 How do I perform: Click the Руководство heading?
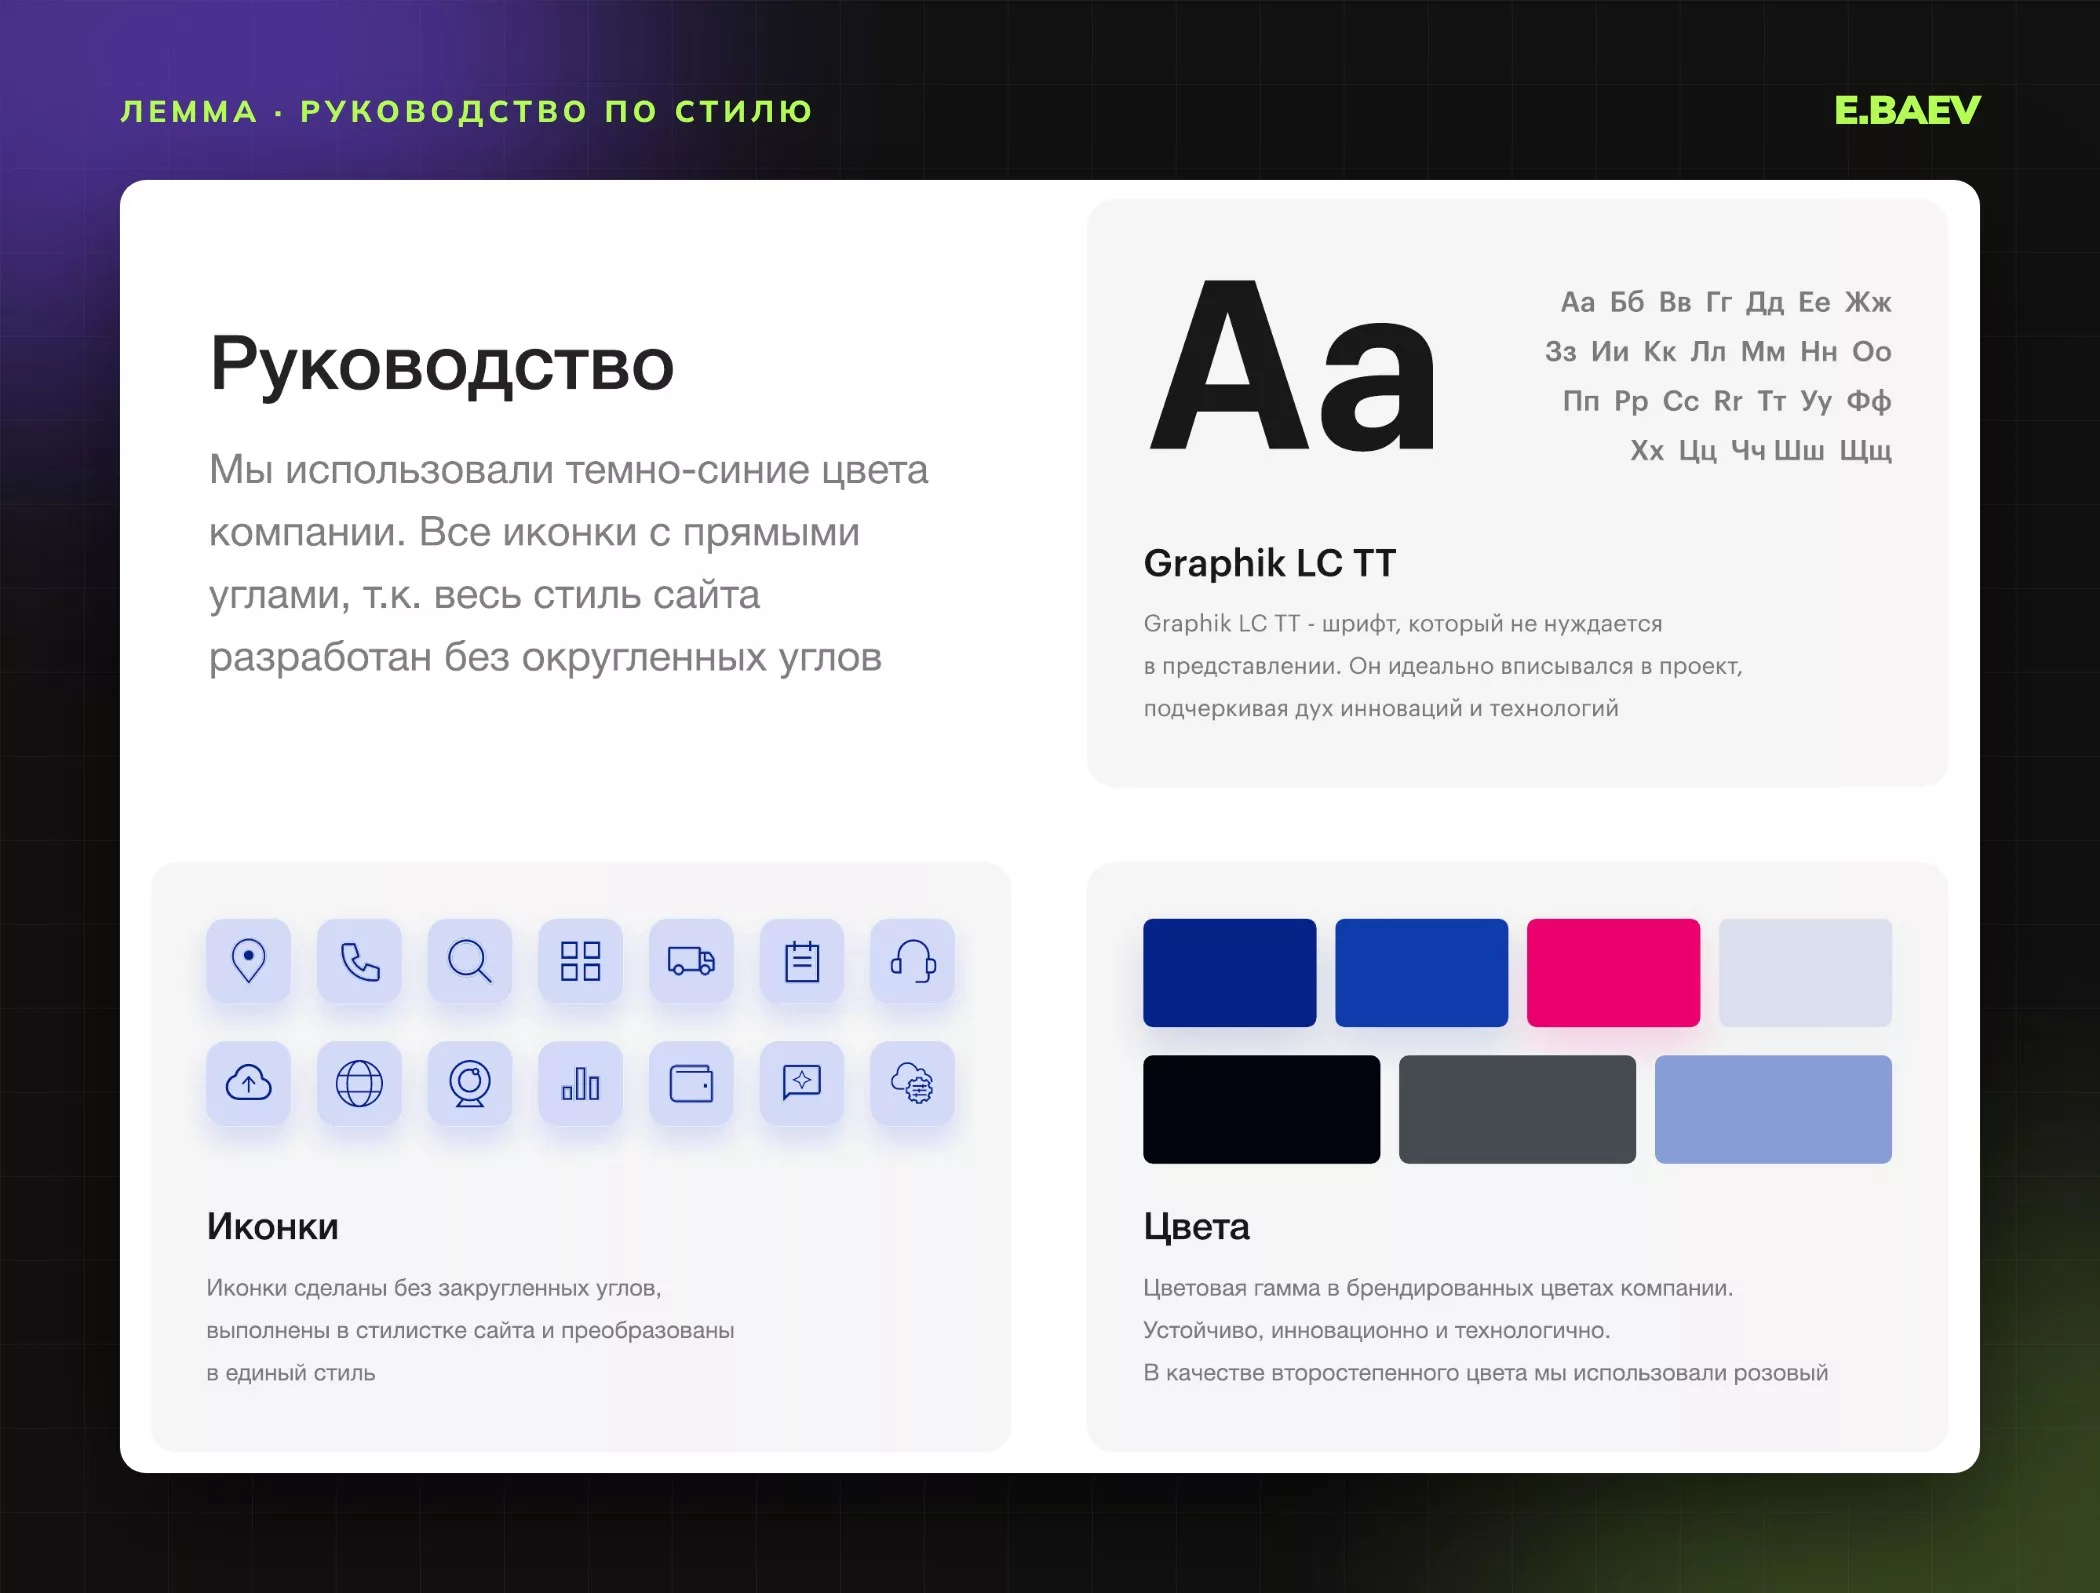pos(442,366)
